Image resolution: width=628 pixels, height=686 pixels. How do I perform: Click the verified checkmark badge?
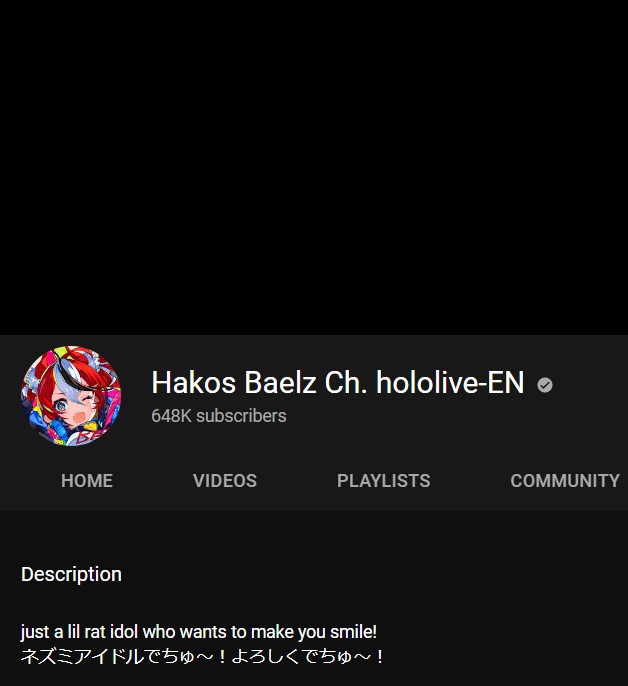click(x=545, y=385)
